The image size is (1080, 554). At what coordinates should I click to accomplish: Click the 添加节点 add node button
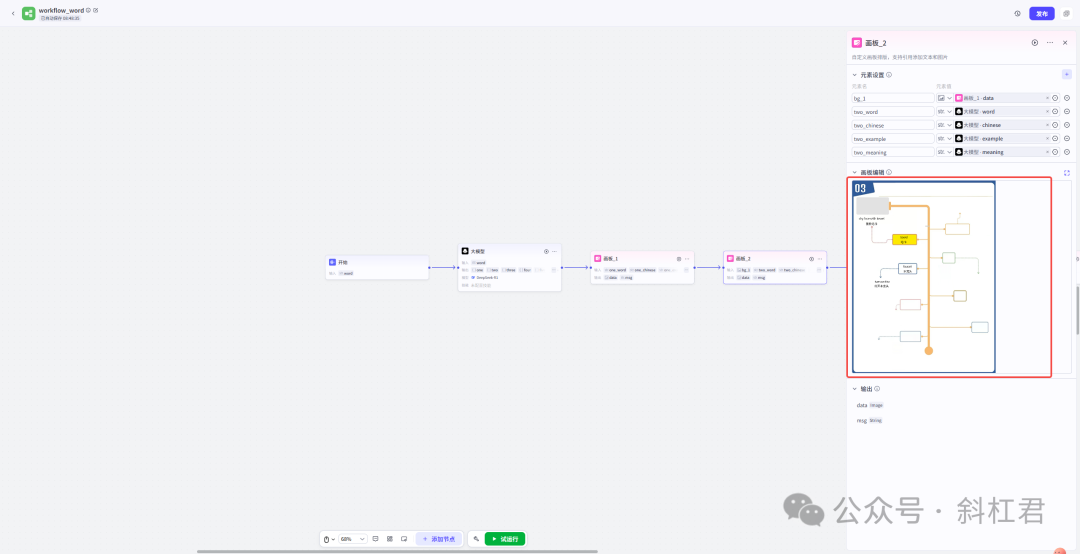point(439,539)
